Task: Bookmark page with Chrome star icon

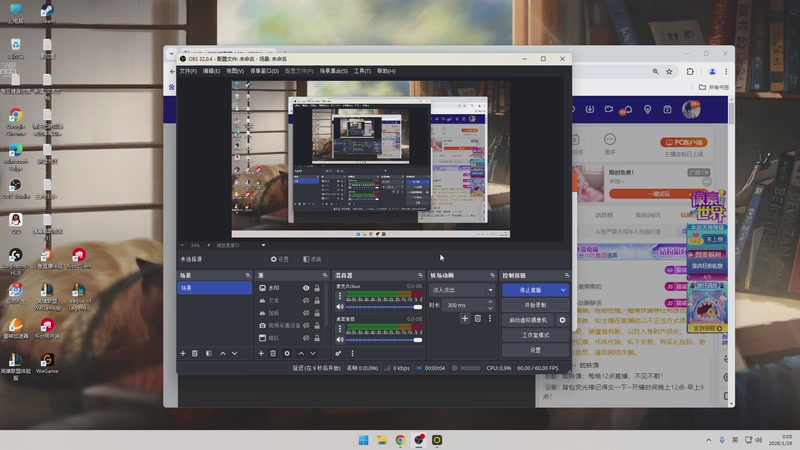Action: (x=669, y=71)
